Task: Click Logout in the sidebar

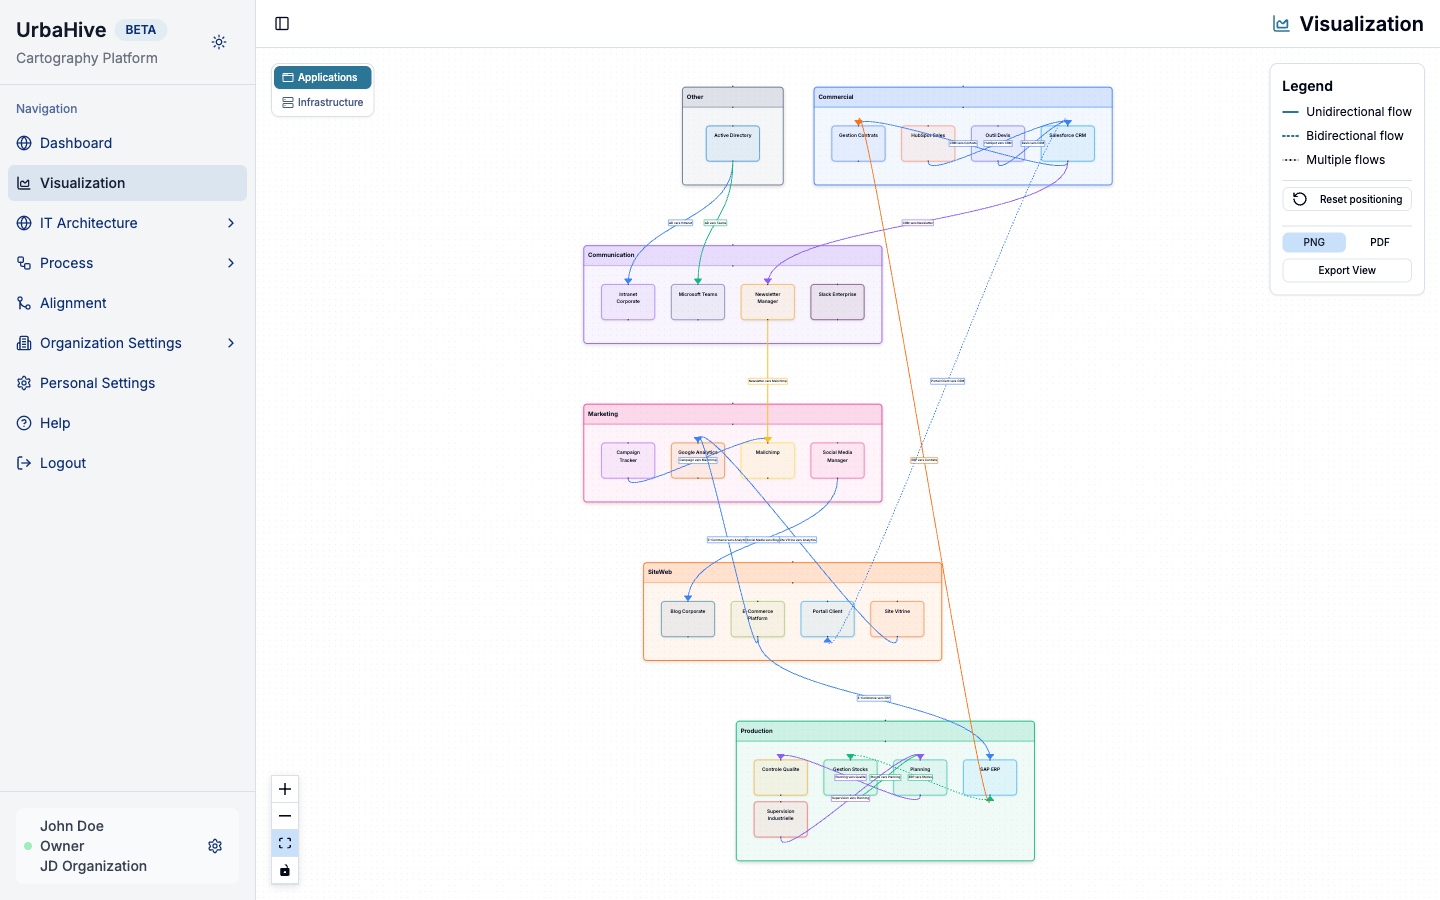Action: point(127,463)
